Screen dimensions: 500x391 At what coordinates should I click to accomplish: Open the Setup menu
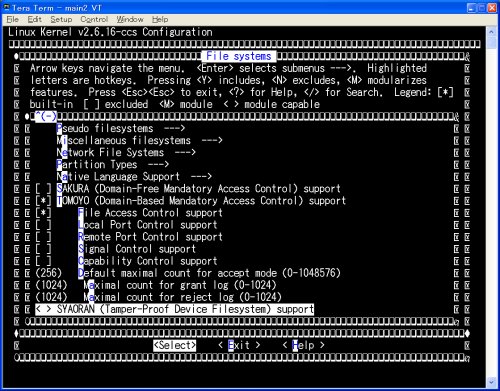pyautogui.click(x=61, y=19)
